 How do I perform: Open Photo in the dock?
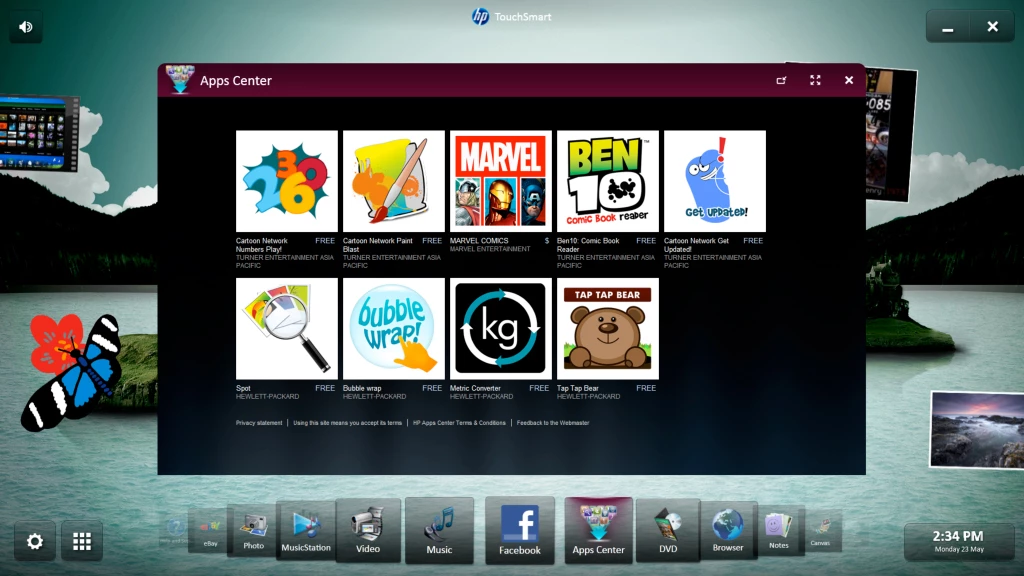coord(253,531)
